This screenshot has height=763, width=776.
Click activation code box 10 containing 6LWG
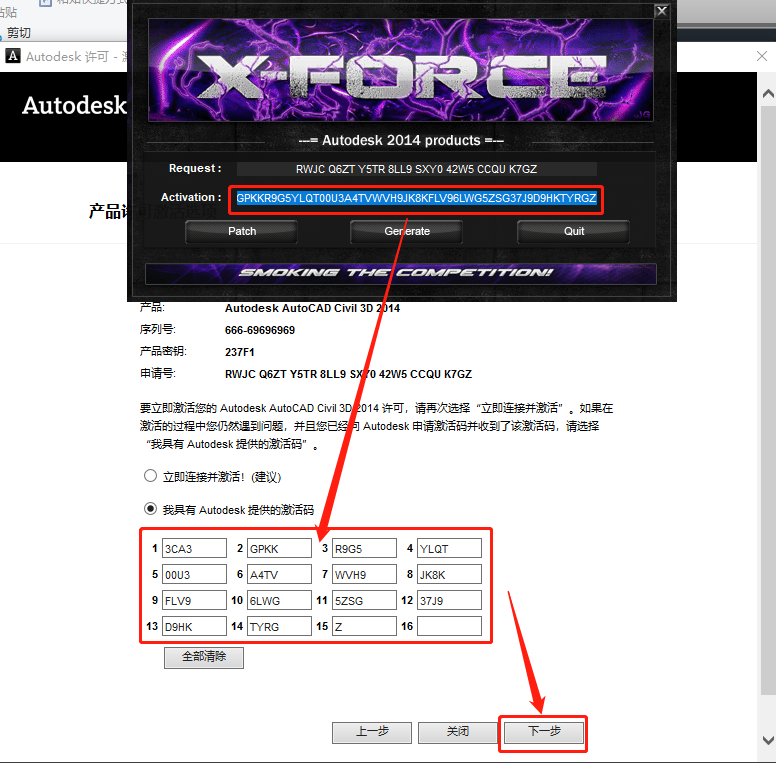pos(280,600)
